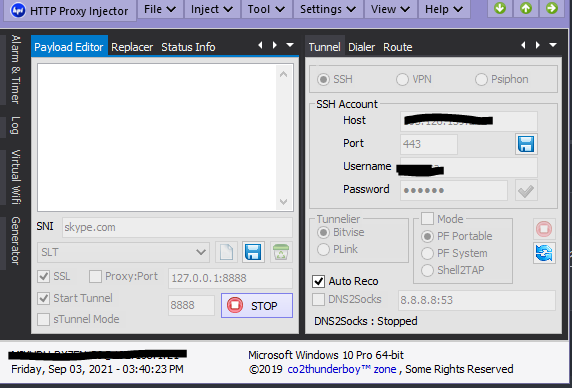The image size is (572, 388).
Task: Click the local port field showing 8888
Action: [192, 305]
